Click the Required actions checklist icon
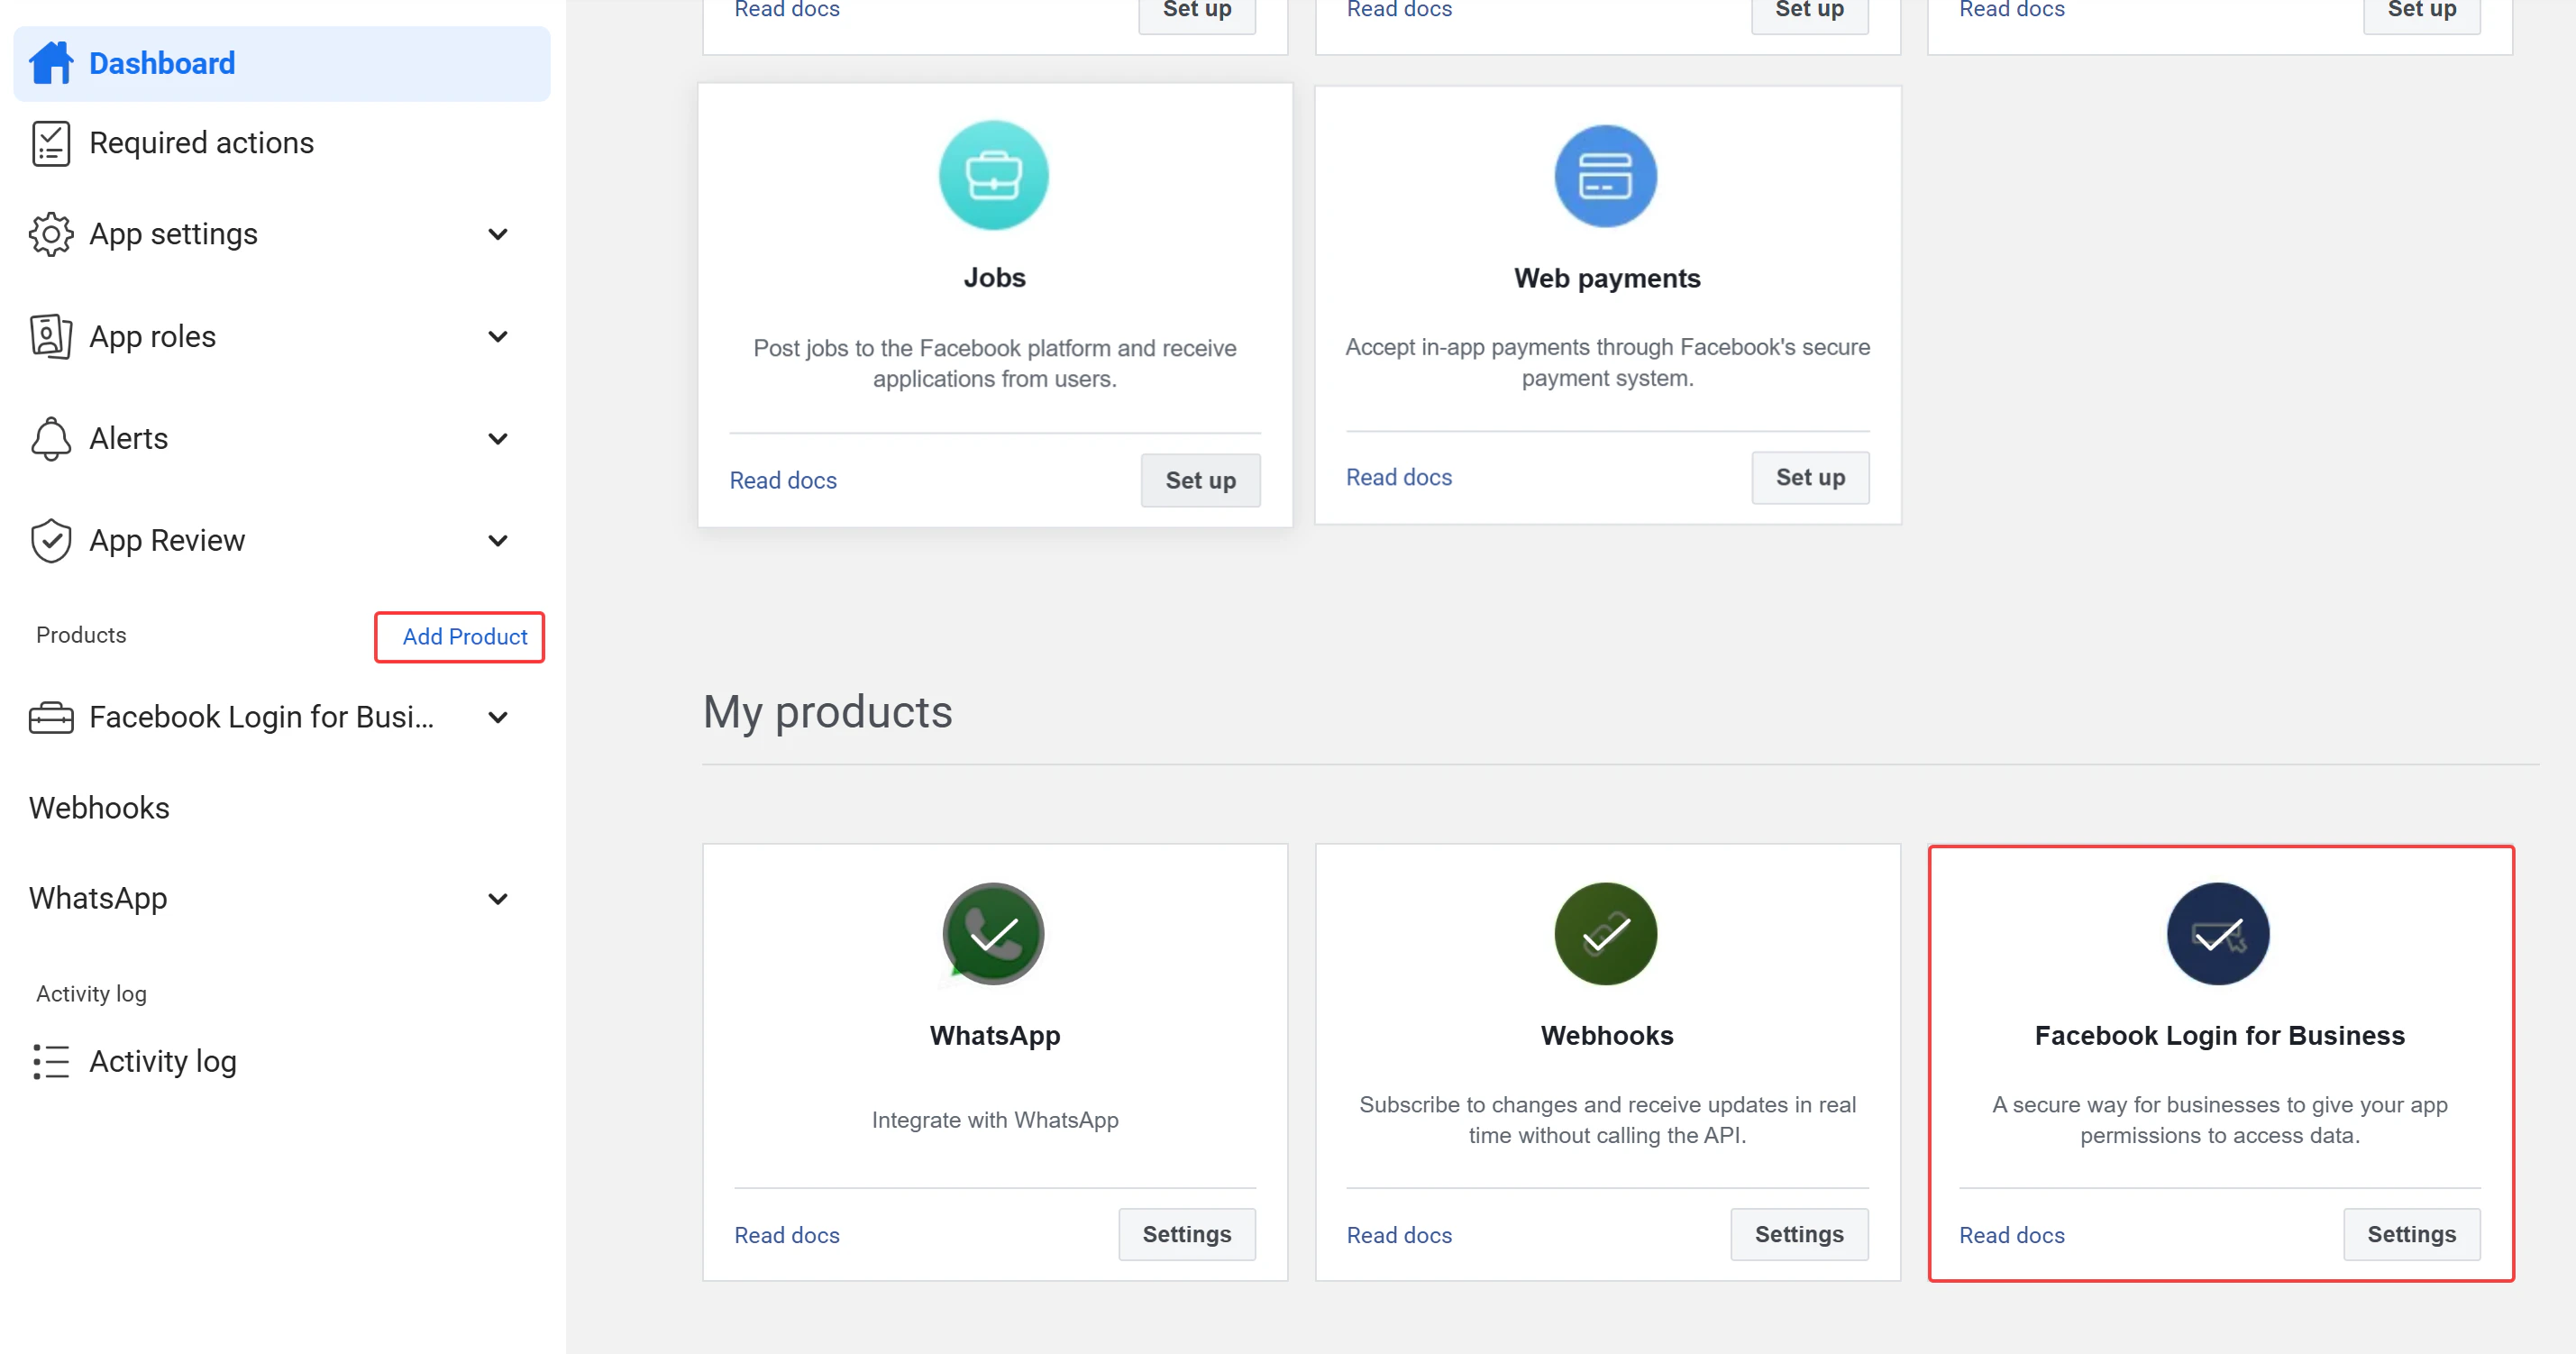Image resolution: width=2576 pixels, height=1354 pixels. [x=51, y=143]
